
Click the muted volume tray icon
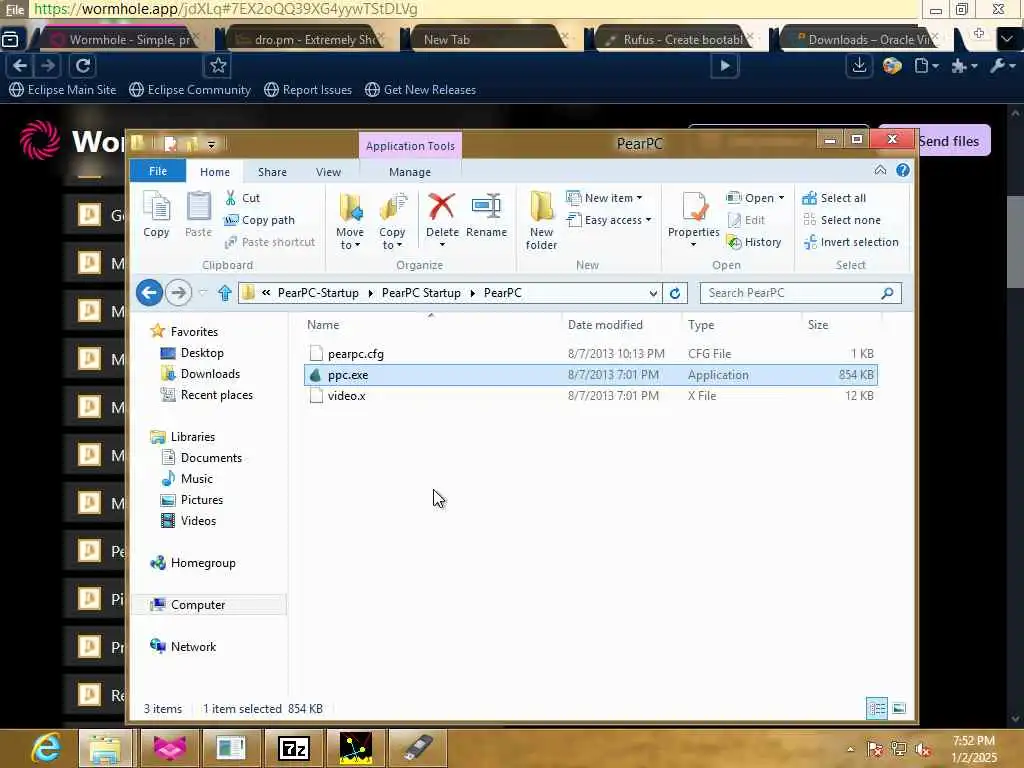pyautogui.click(x=923, y=750)
